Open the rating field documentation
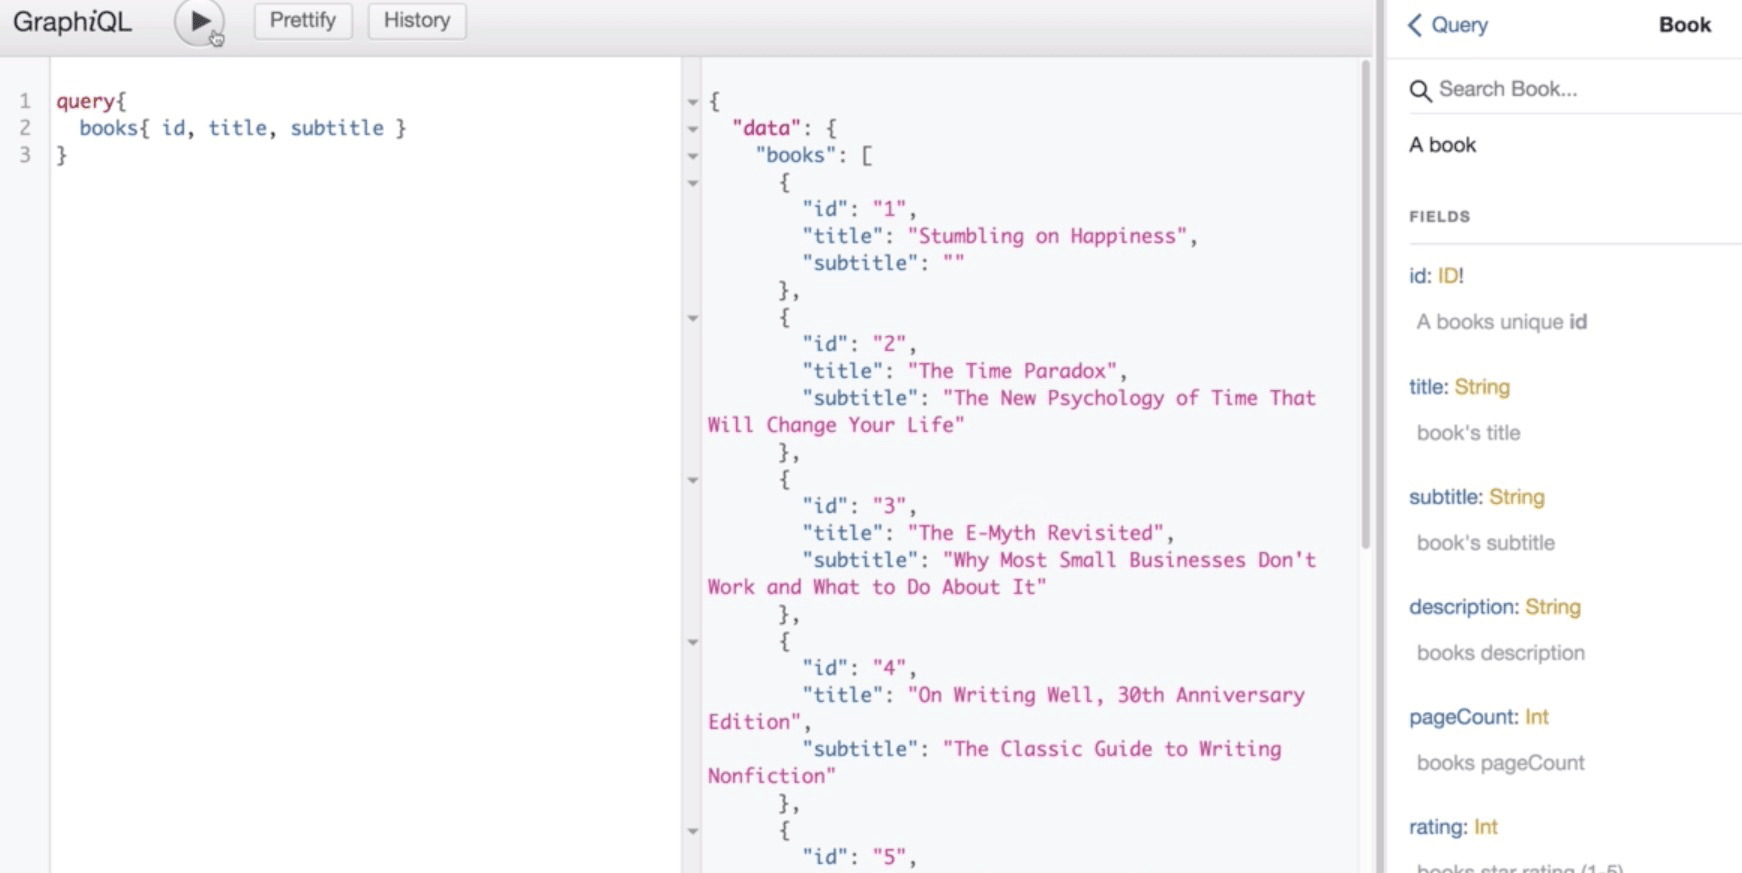 (1437, 827)
